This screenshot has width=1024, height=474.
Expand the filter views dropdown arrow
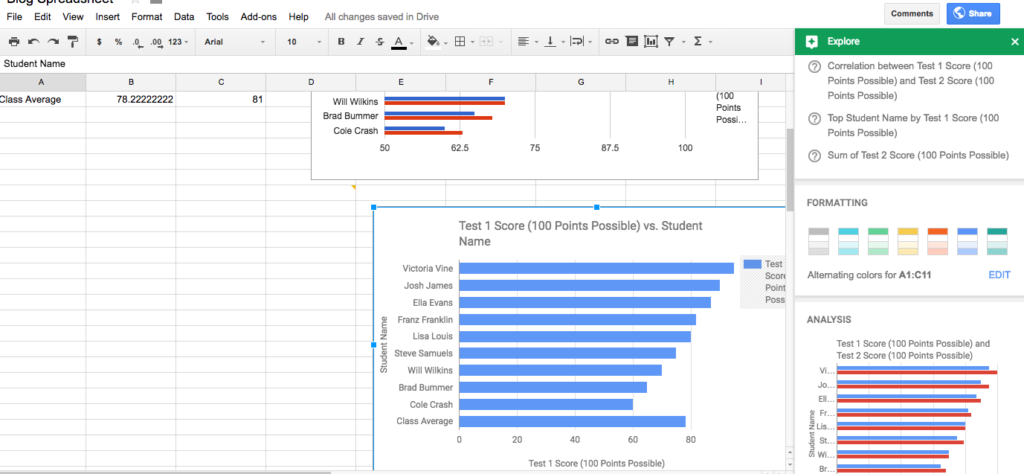click(683, 42)
